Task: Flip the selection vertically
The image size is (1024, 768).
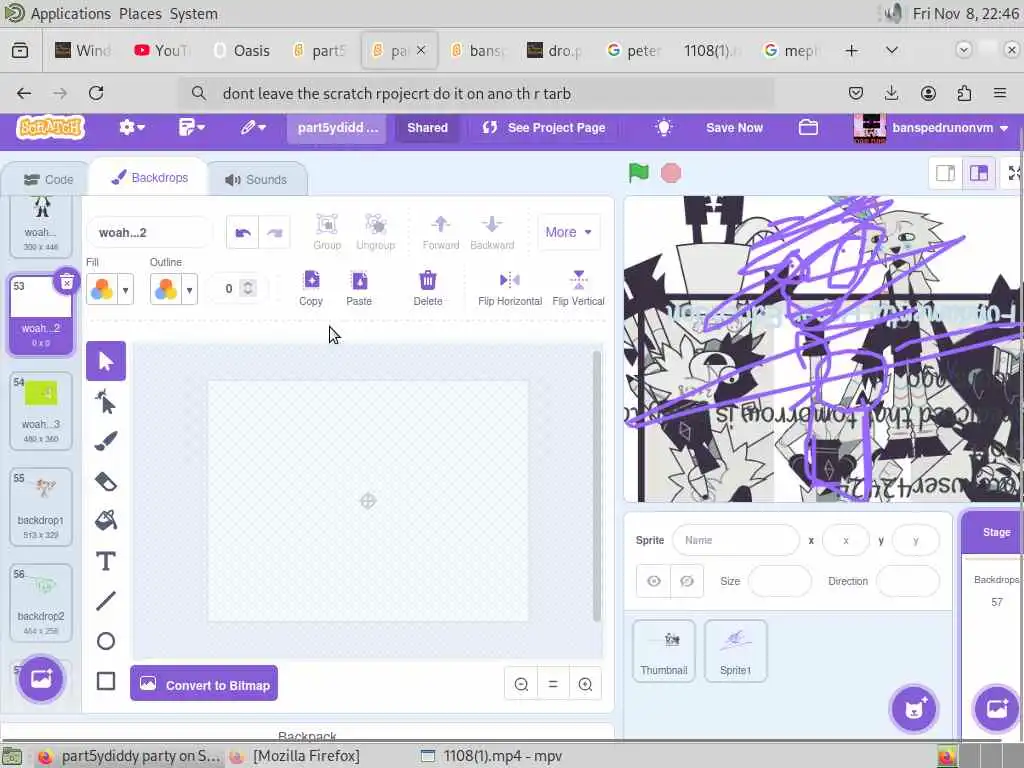Action: [579, 288]
